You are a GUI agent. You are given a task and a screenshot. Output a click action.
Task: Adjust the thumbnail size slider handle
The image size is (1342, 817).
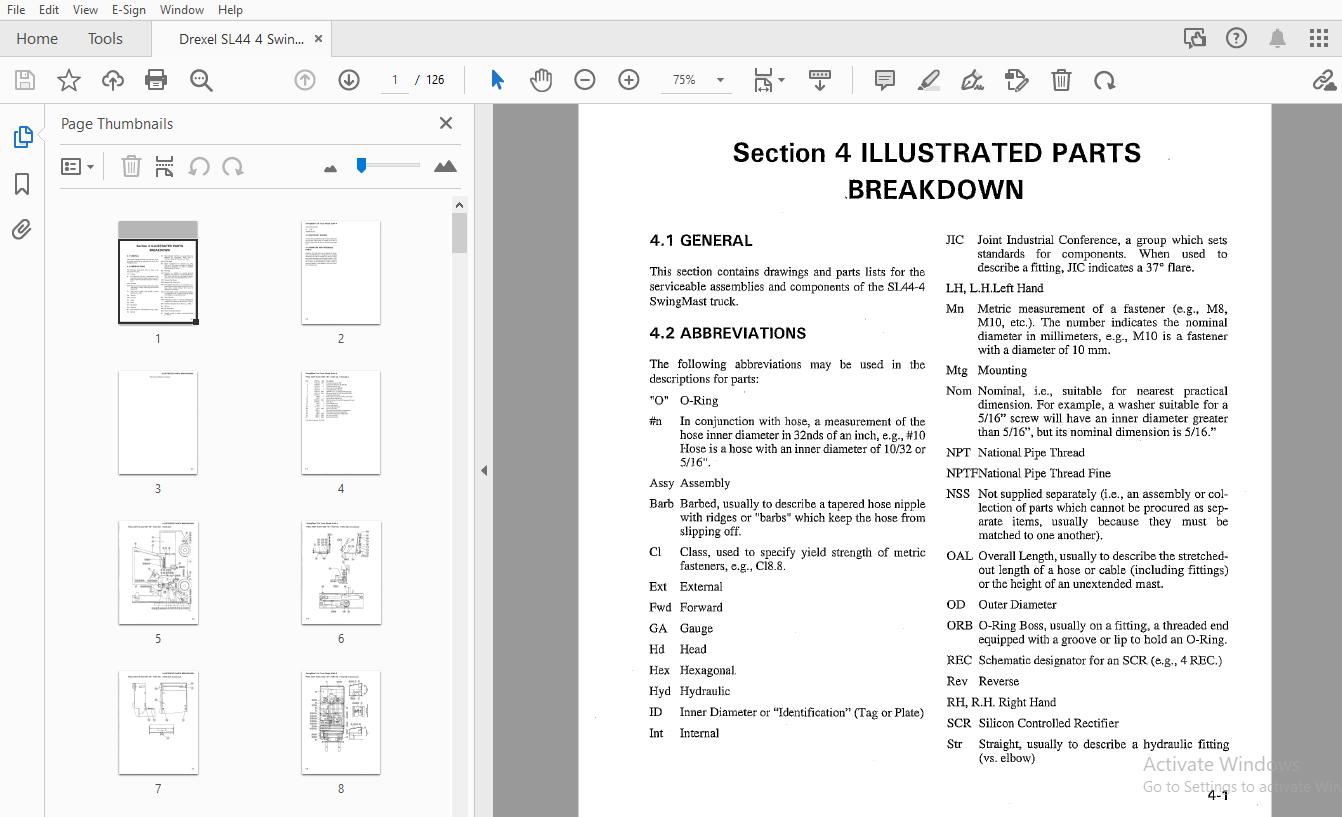point(361,166)
